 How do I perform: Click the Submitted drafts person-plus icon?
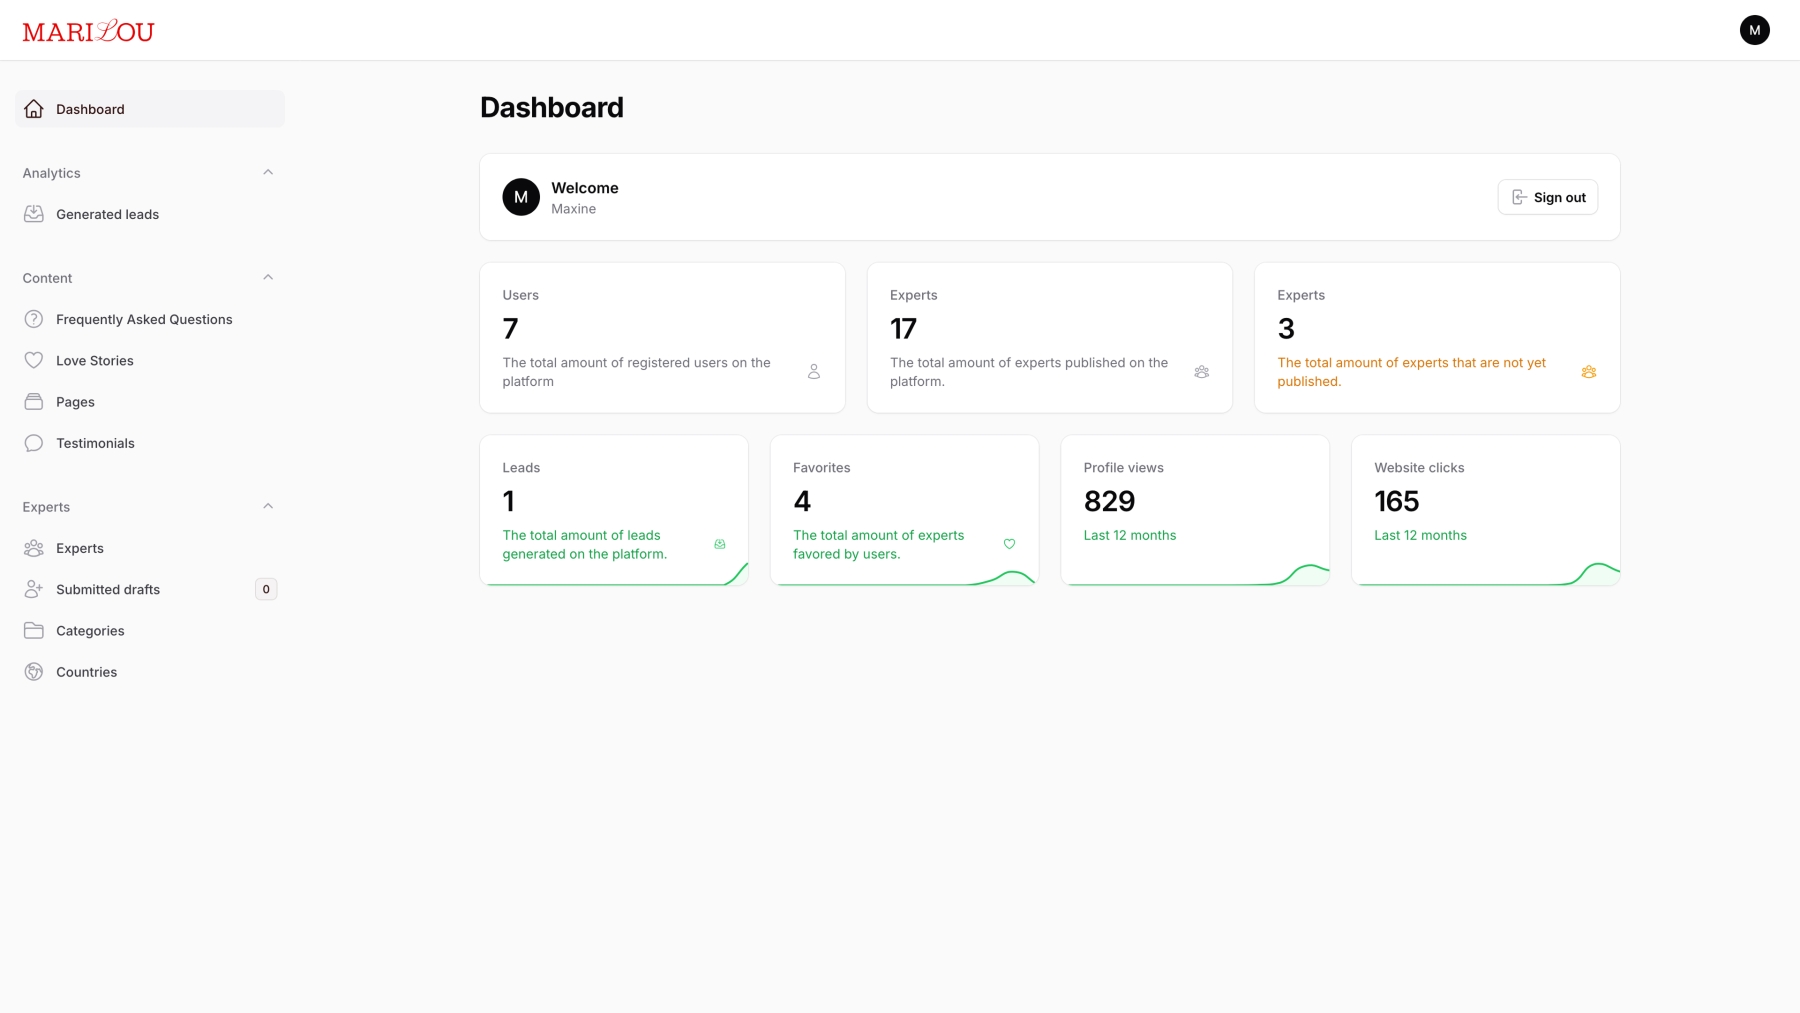pyautogui.click(x=34, y=589)
